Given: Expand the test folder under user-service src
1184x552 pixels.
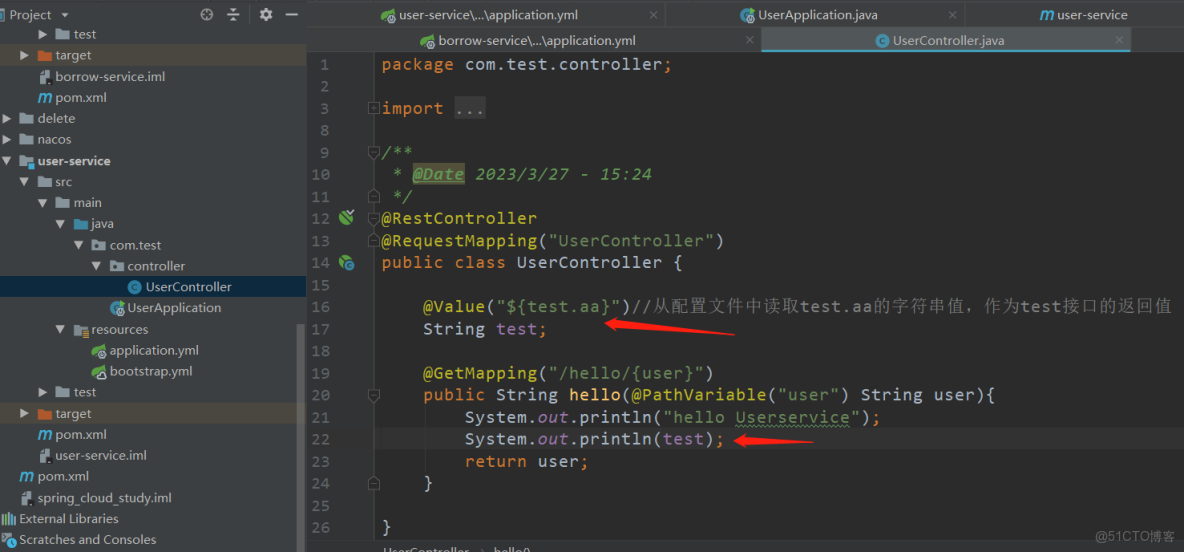Looking at the screenshot, I should 42,393.
